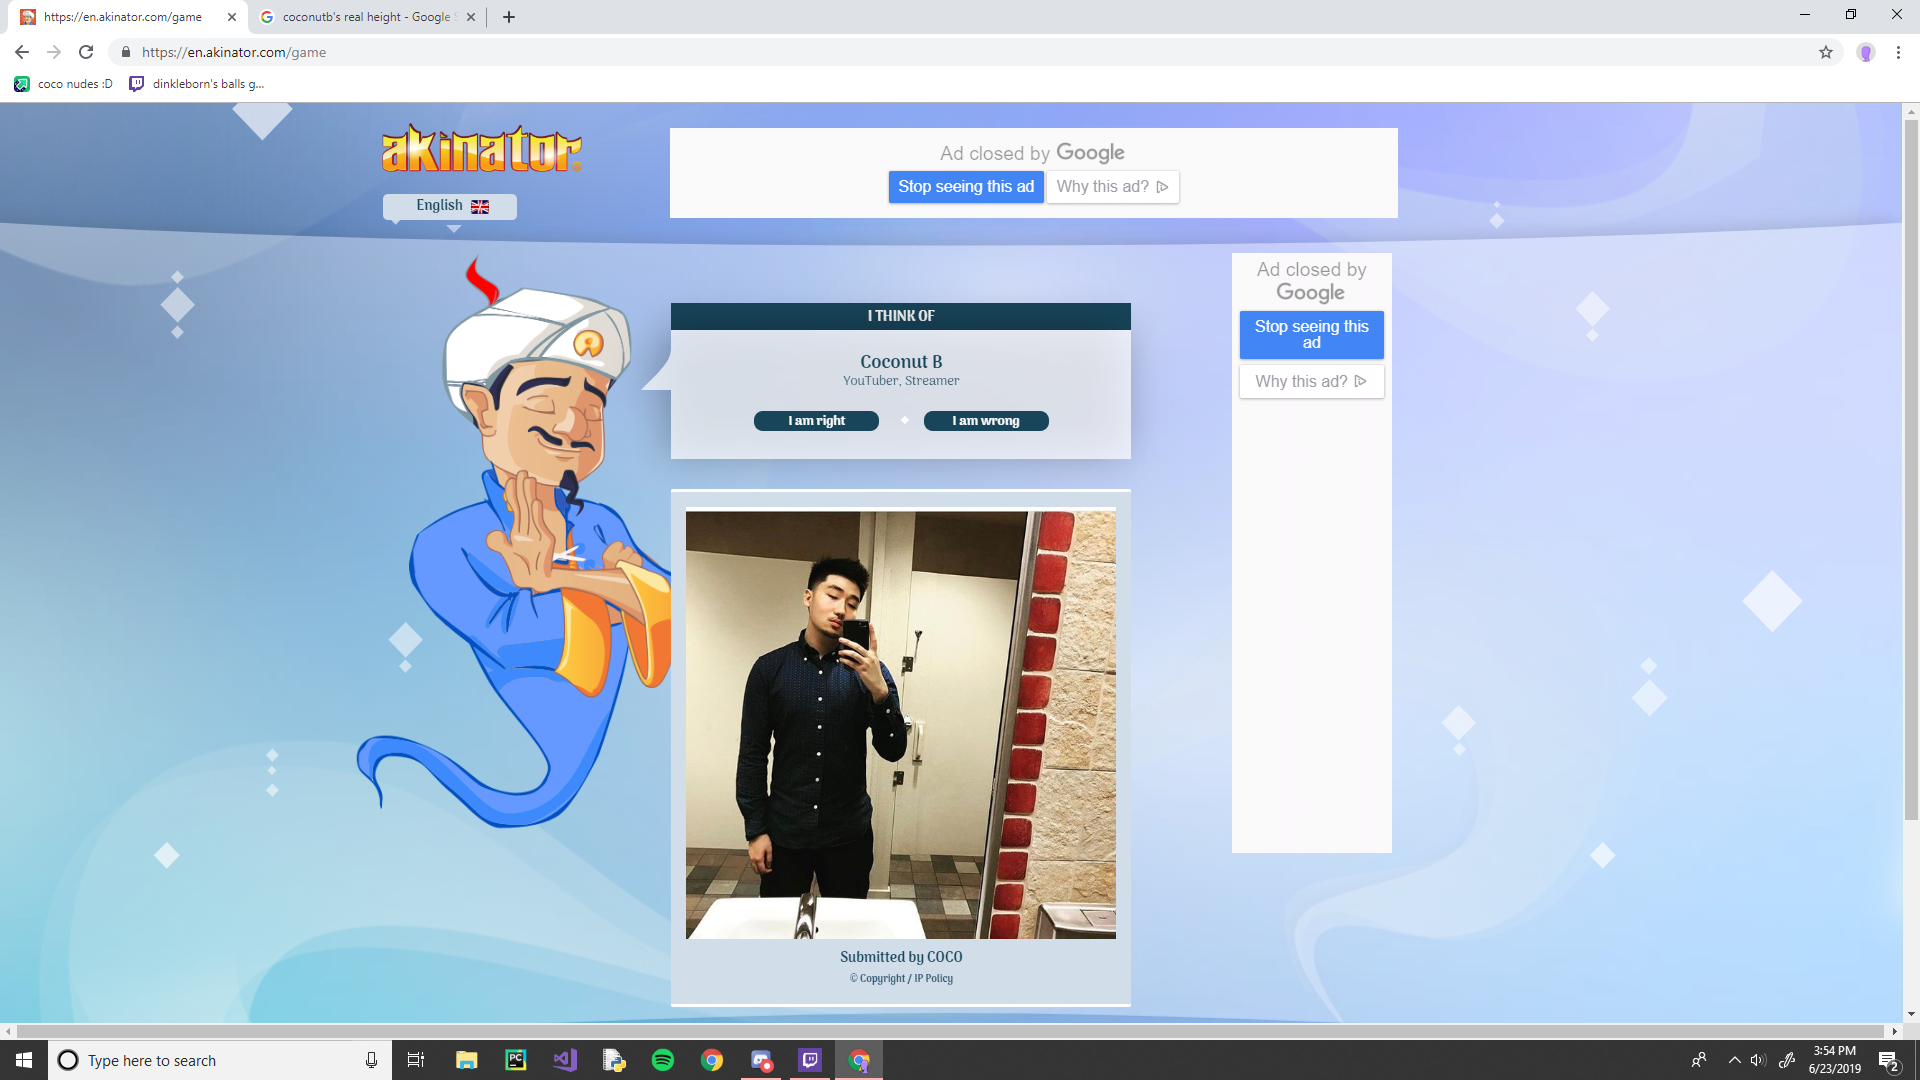The height and width of the screenshot is (1080, 1920).
Task: Show hidden system tray icons
Action: (x=1735, y=1060)
